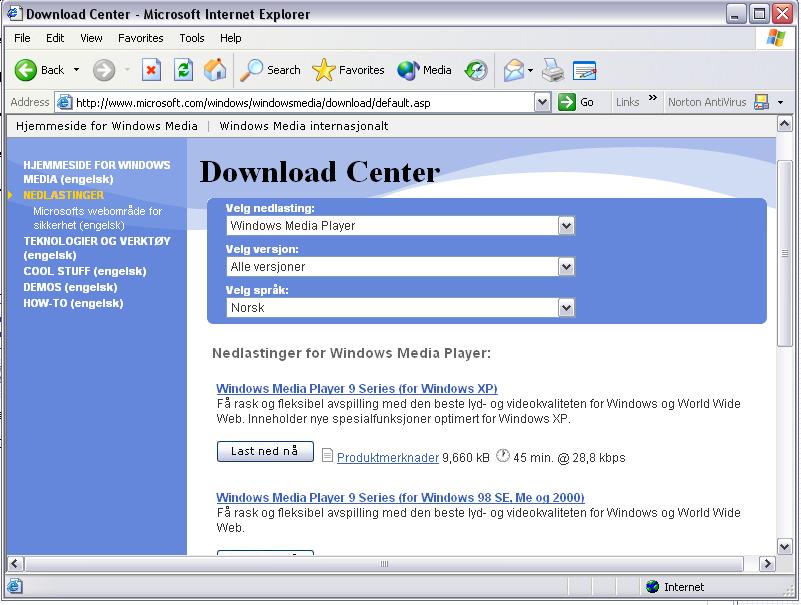Click the Forward arrow button
This screenshot has width=801, height=605.
tap(104, 70)
